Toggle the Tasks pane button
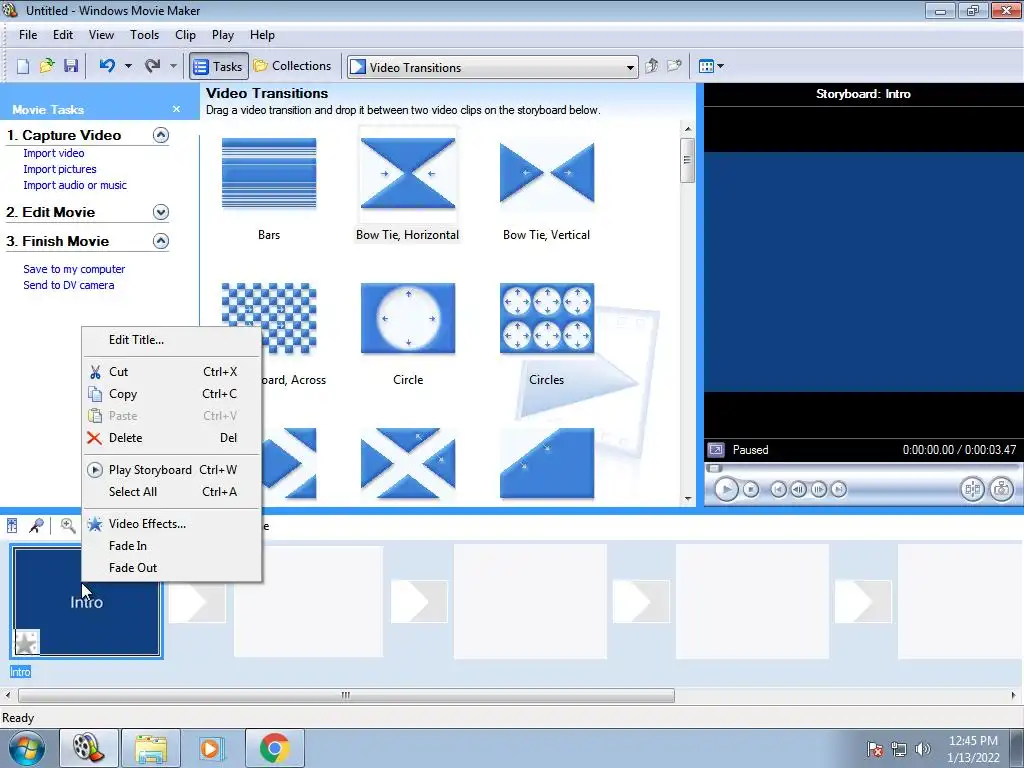Viewport: 1024px width, 768px height. [219, 66]
